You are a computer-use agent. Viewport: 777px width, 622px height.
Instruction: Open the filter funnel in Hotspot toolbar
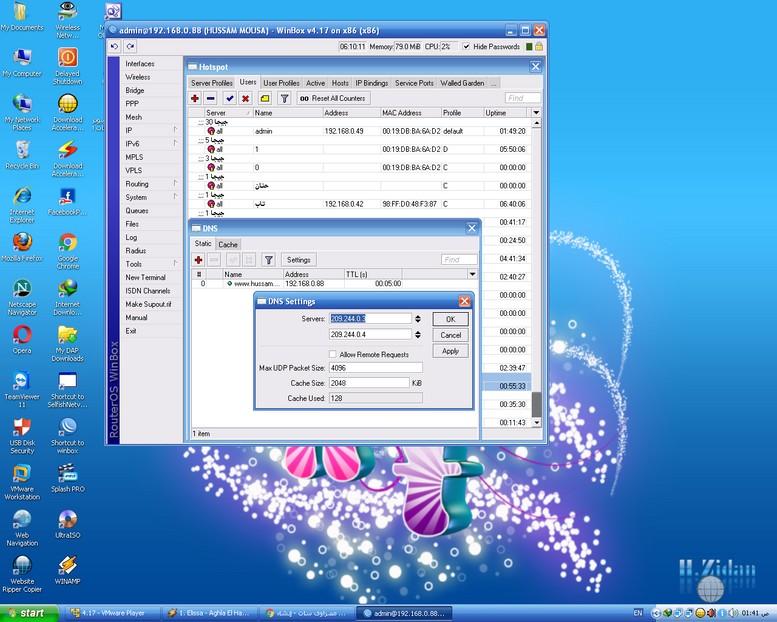284,98
